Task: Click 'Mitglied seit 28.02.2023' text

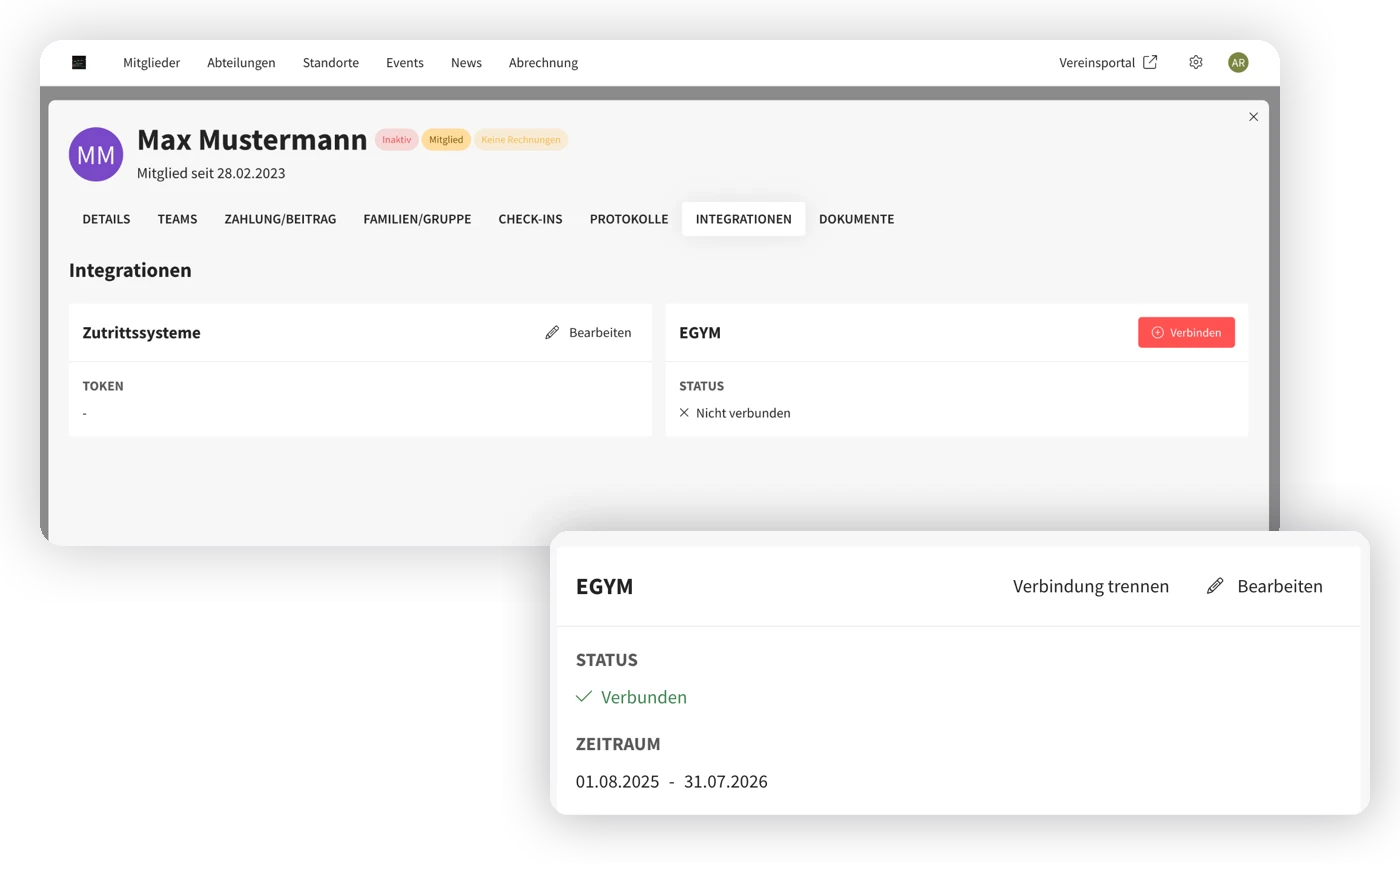Action: [211, 173]
